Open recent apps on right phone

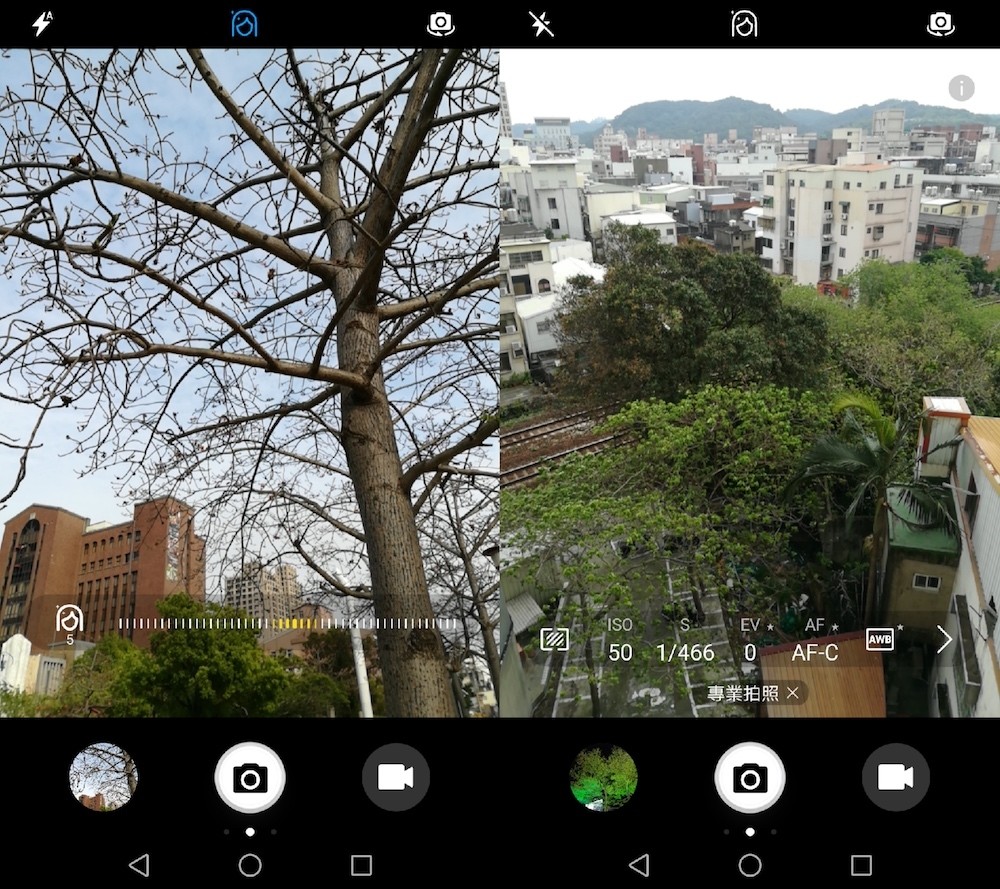pyautogui.click(x=862, y=865)
